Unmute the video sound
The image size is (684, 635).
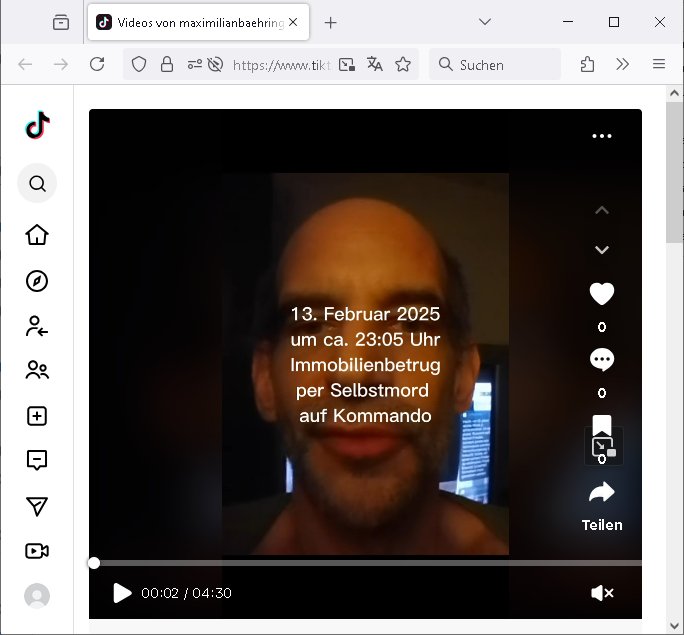pos(601,593)
